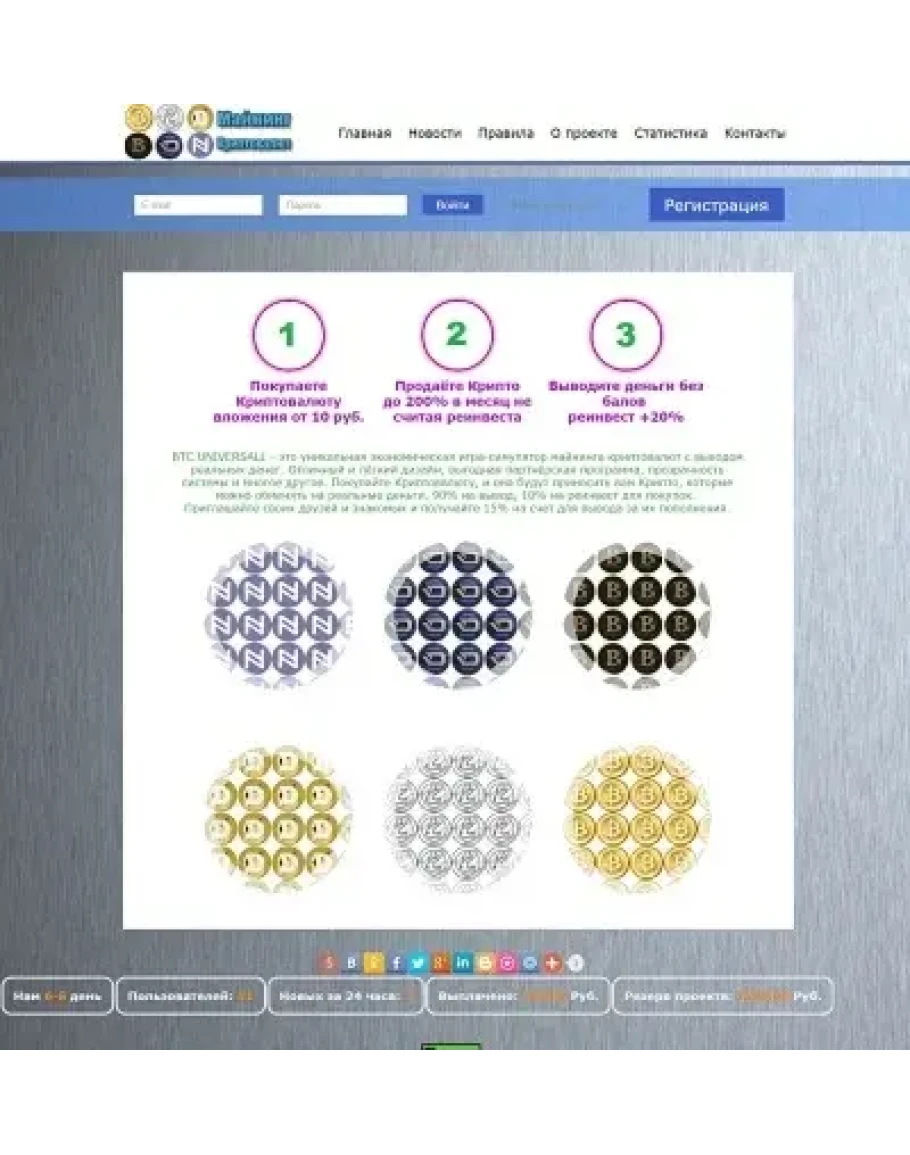The height and width of the screenshot is (1155, 910).
Task: Open the Правила menu link
Action: click(505, 133)
